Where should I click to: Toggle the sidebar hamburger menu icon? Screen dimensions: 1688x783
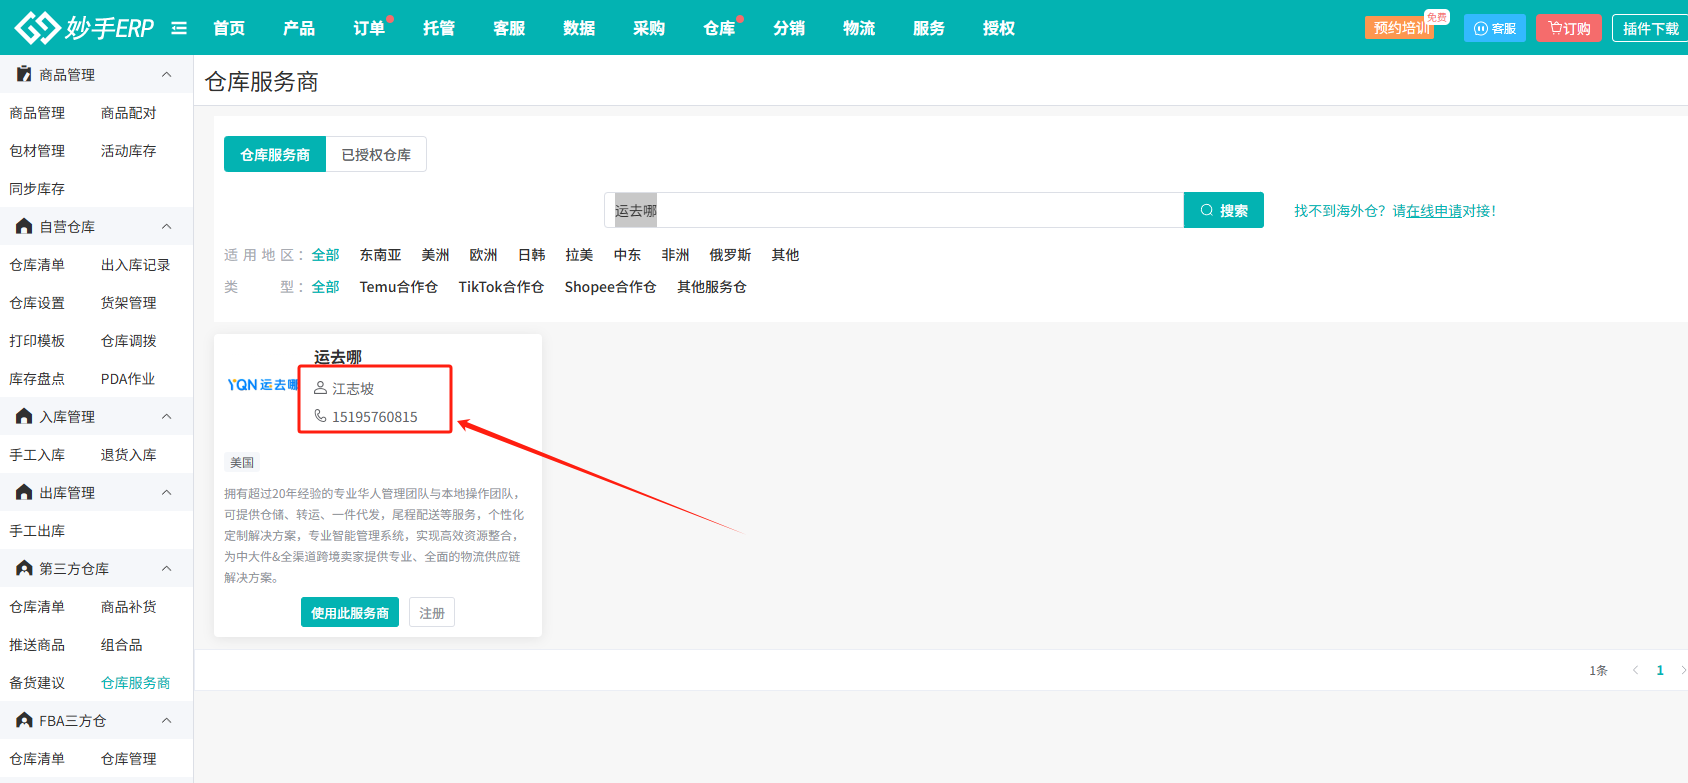(179, 28)
